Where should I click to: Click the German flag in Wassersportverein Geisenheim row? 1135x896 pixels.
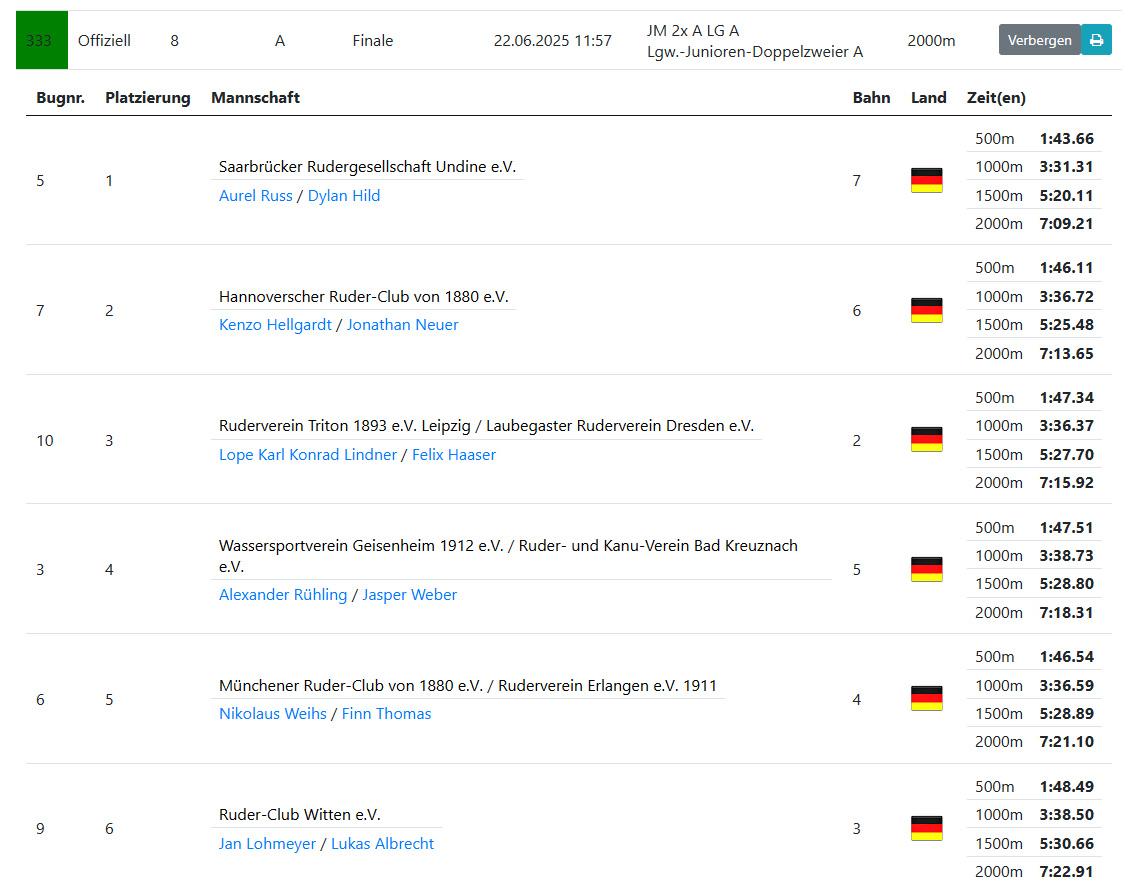[927, 570]
